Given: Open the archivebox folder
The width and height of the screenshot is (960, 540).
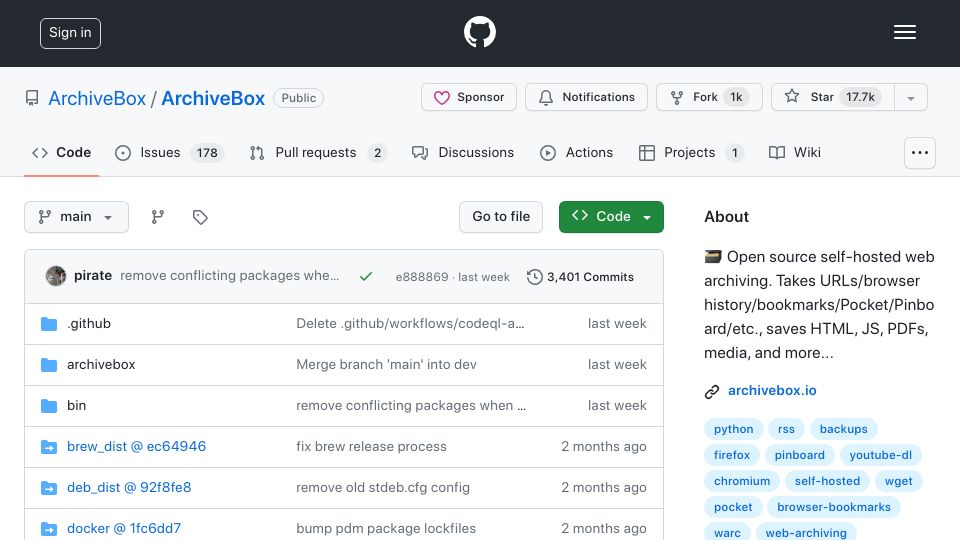Looking at the screenshot, I should [101, 364].
